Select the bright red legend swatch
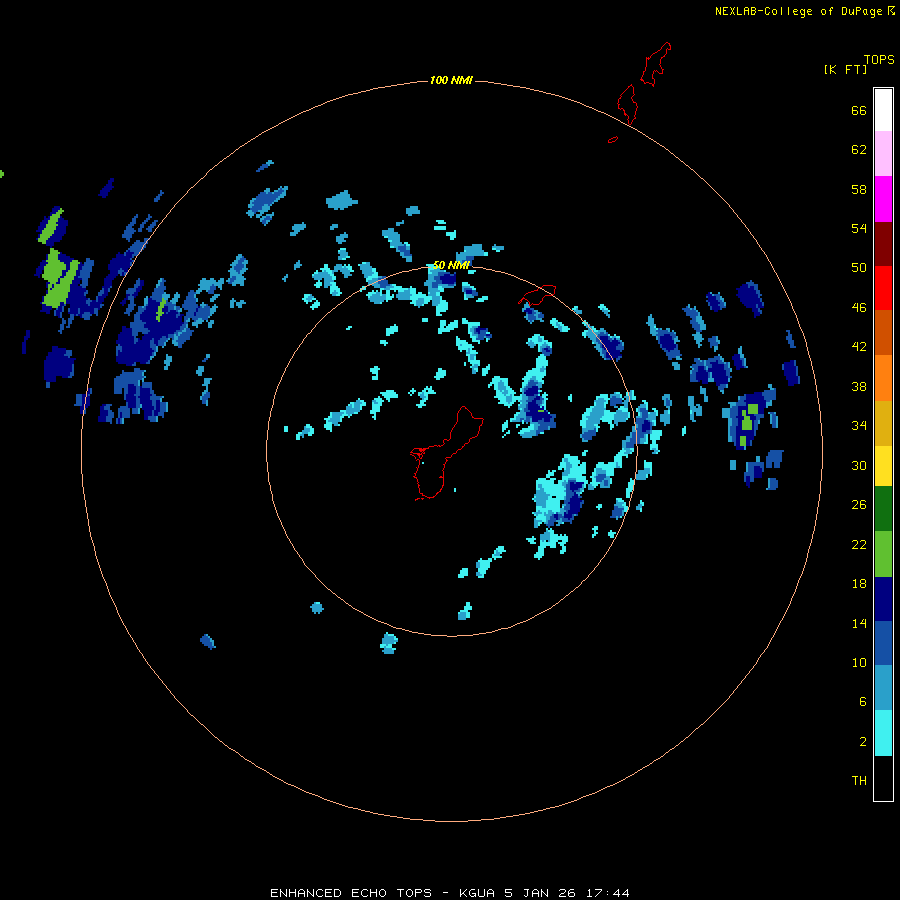900x900 pixels. [883, 288]
